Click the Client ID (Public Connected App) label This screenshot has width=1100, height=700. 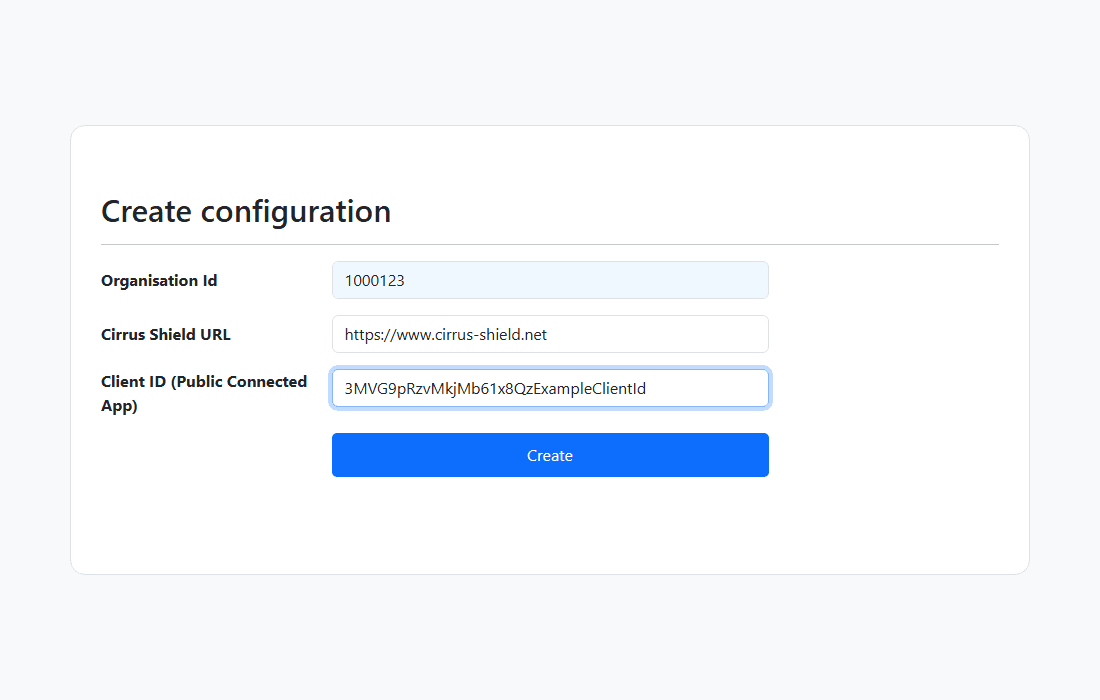[x=204, y=393]
